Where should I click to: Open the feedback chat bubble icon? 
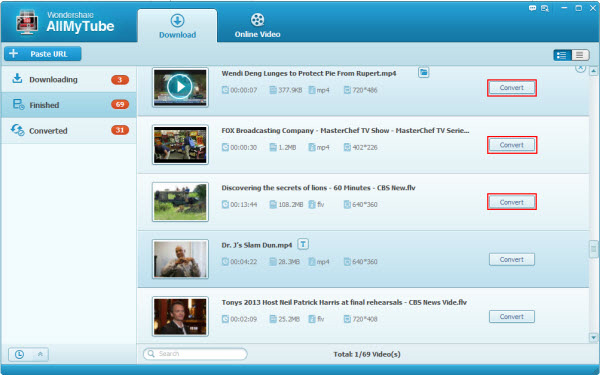(x=532, y=8)
